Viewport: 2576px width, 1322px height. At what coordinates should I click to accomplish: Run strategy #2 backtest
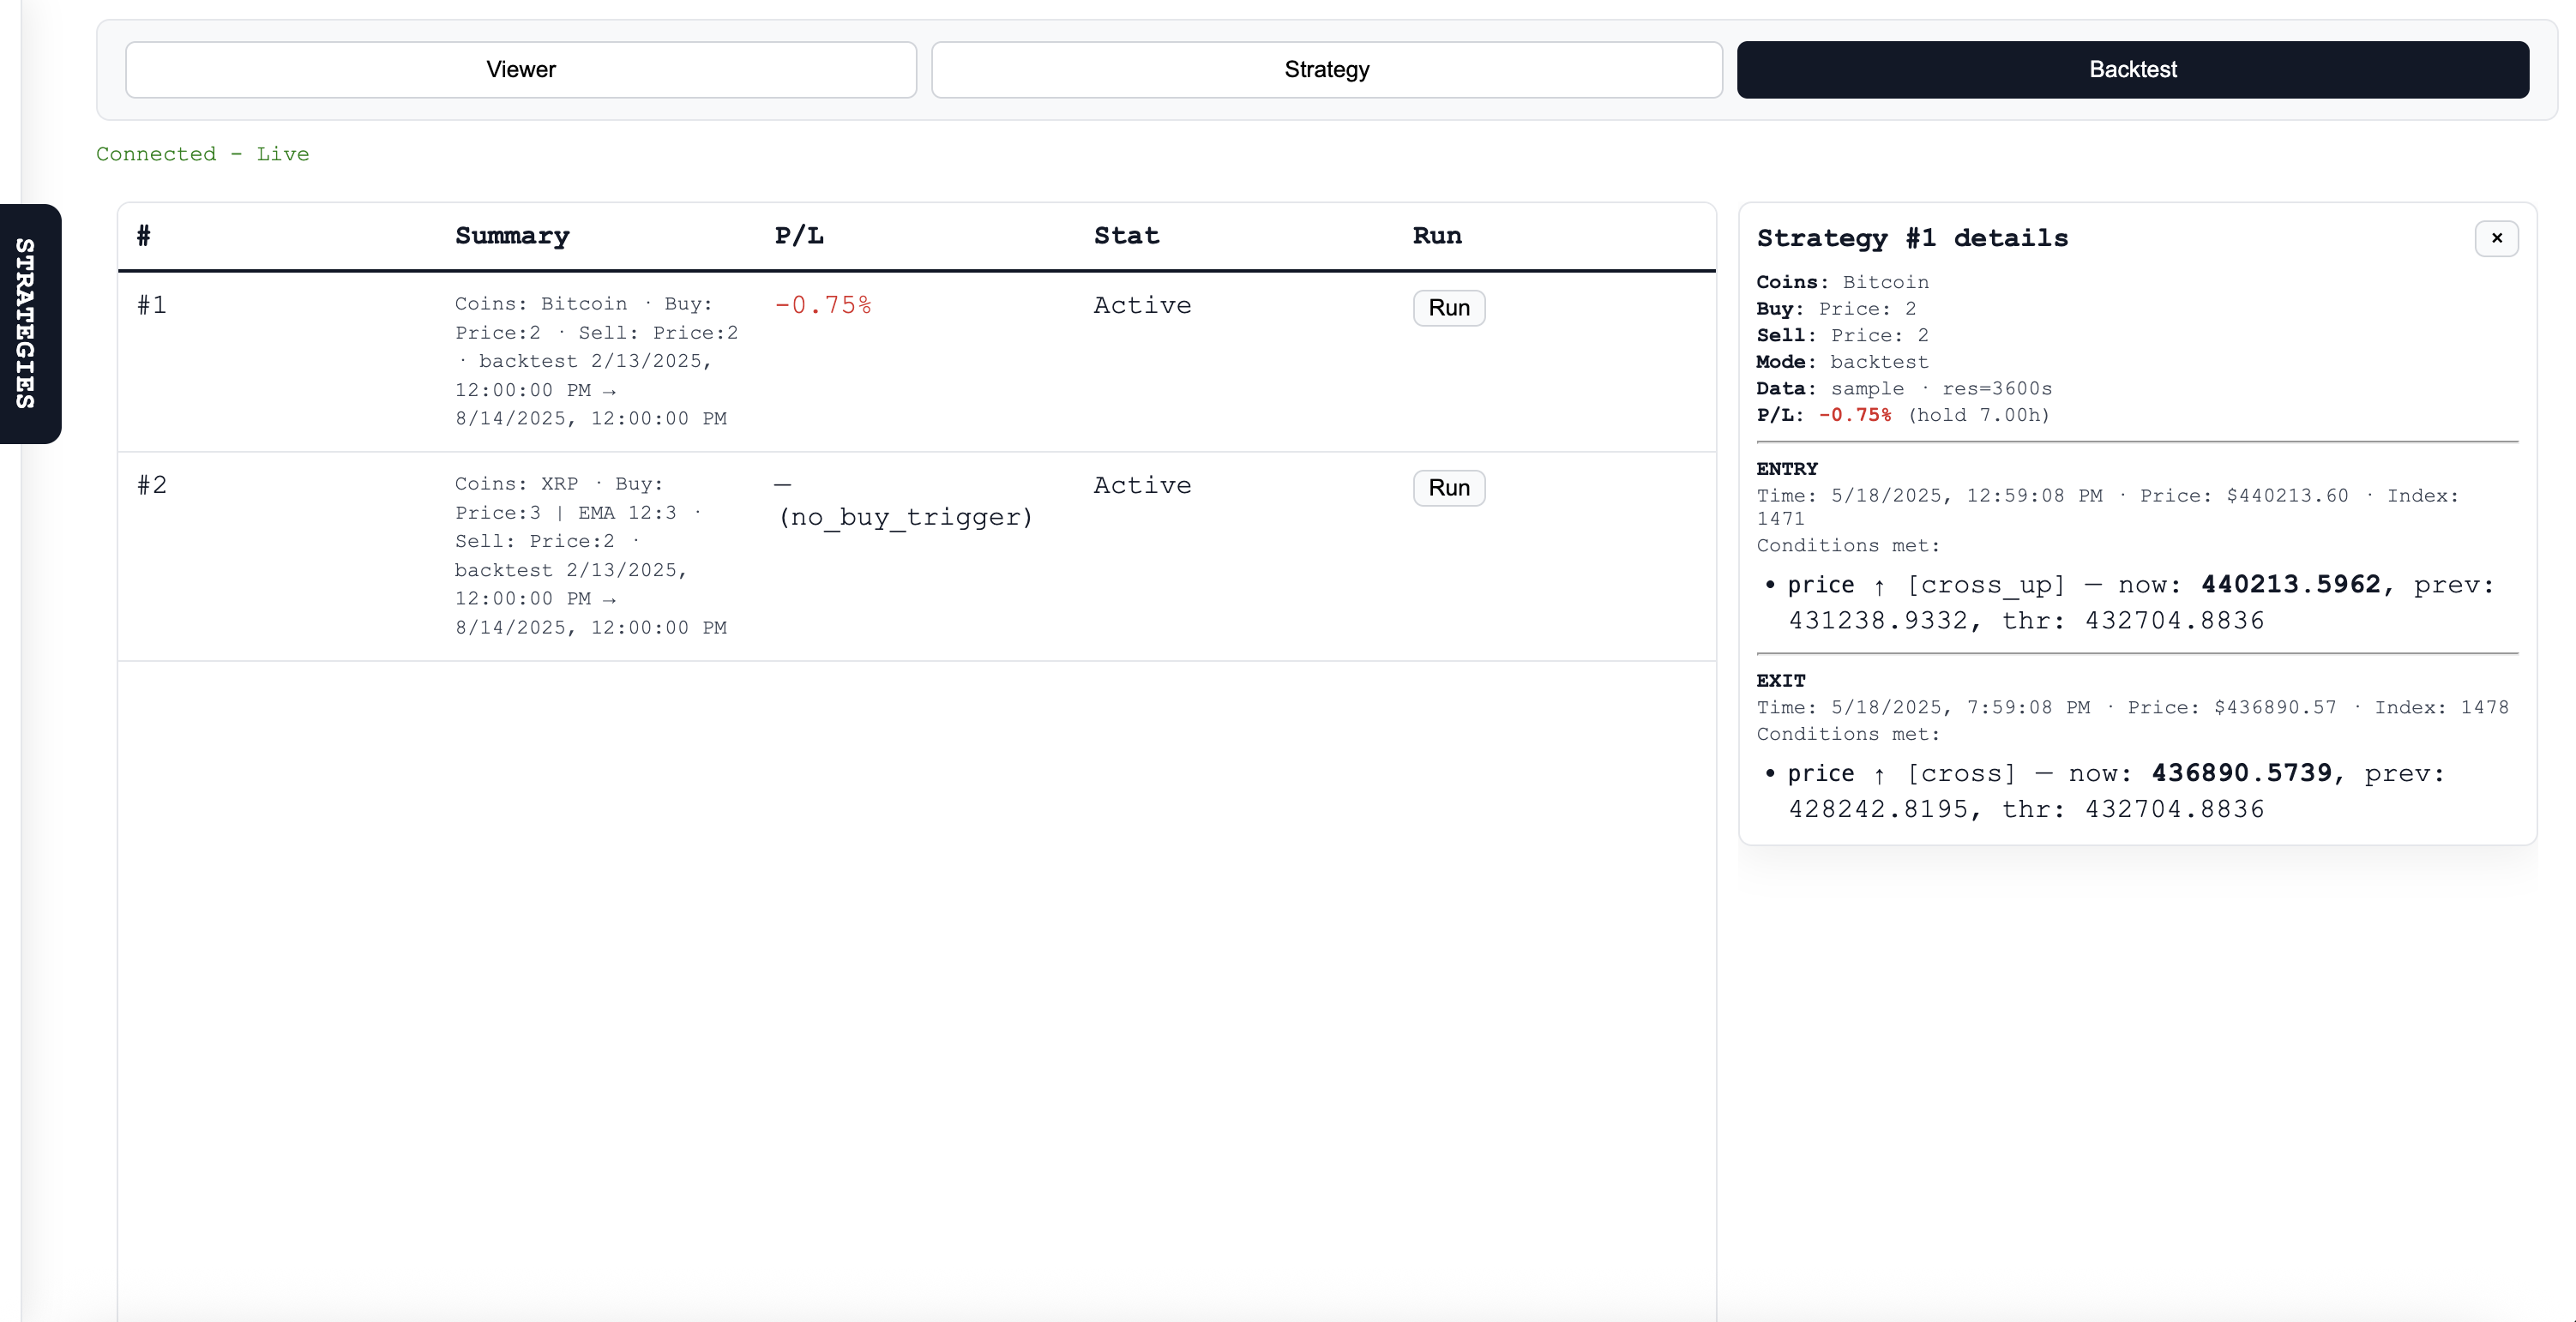coord(1448,487)
